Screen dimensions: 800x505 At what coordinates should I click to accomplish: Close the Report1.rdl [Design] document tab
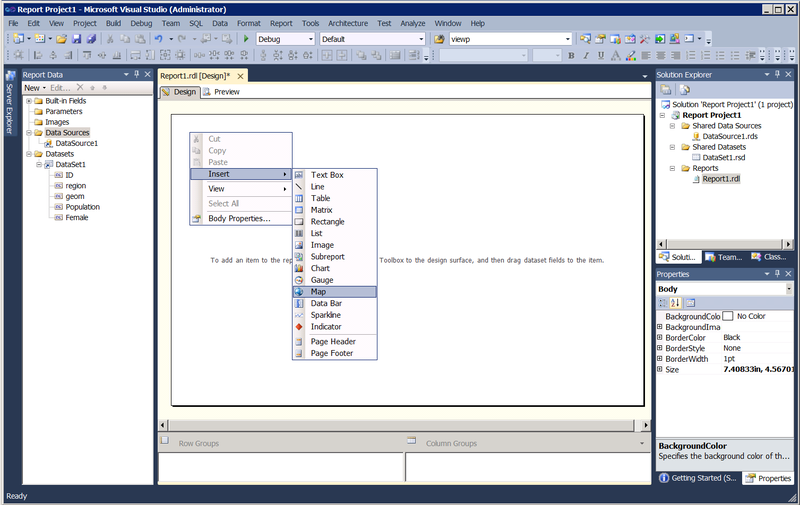[x=240, y=76]
